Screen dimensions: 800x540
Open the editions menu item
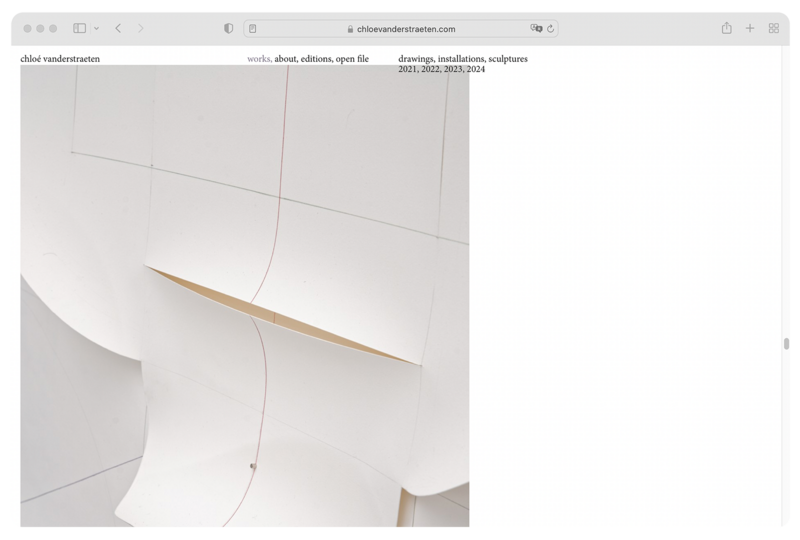317,59
